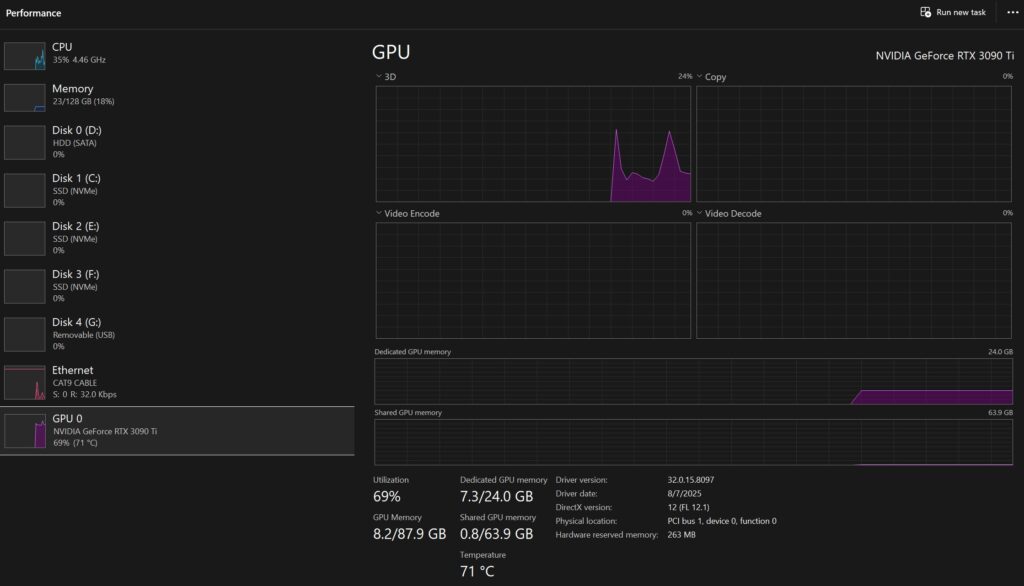Click the CPU mini graph thumbnail
This screenshot has height=586, width=1024.
tap(25, 56)
